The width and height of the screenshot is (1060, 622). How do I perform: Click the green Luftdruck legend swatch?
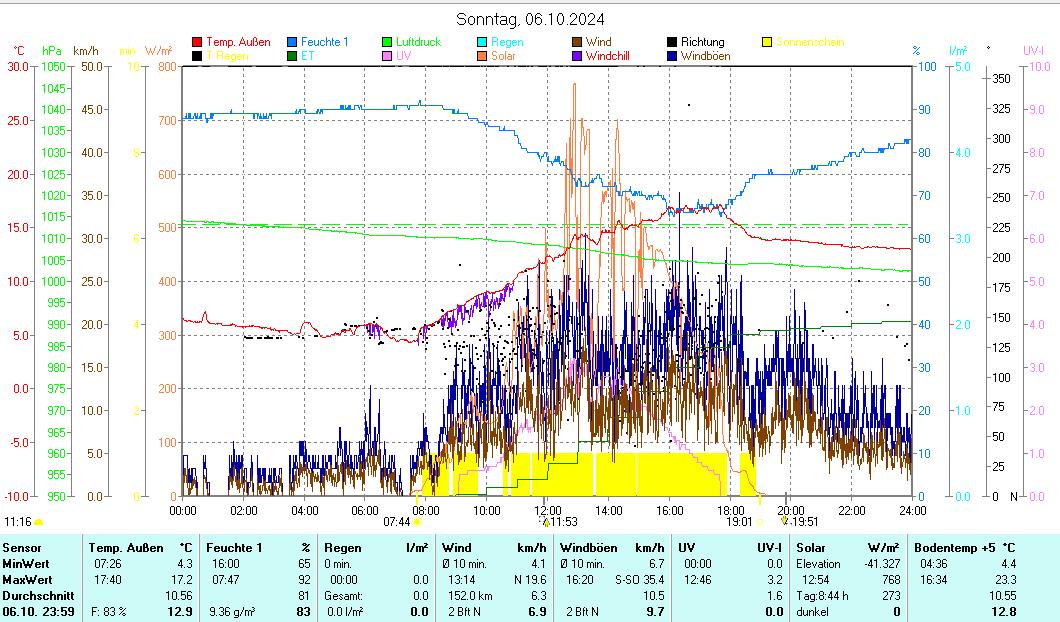tap(387, 43)
